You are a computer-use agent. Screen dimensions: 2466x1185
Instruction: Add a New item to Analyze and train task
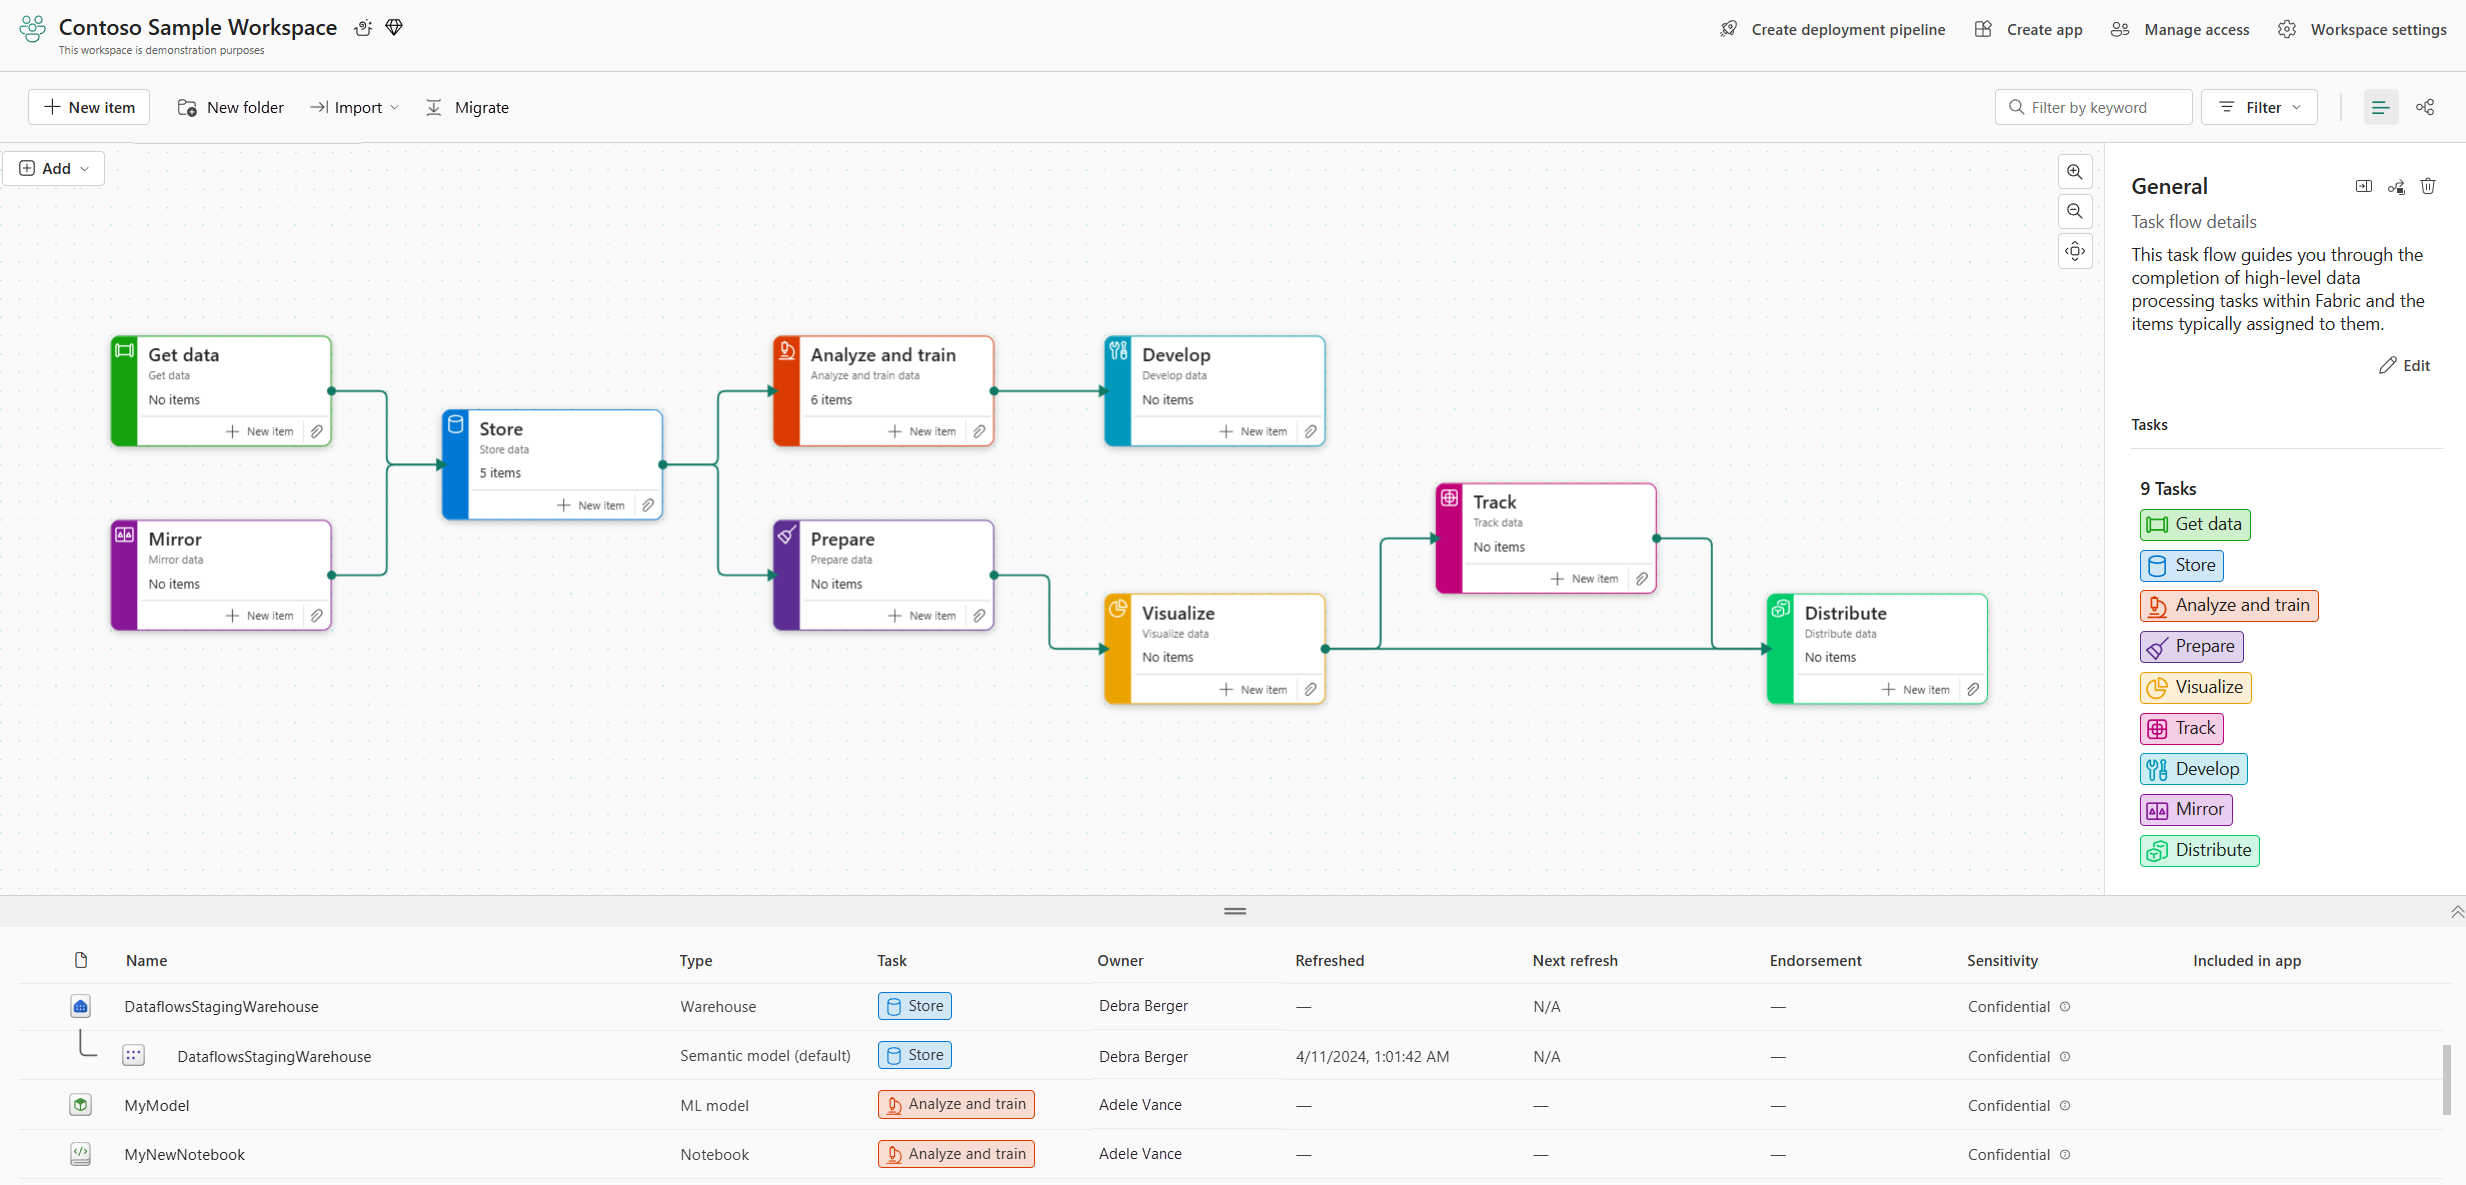tap(923, 431)
